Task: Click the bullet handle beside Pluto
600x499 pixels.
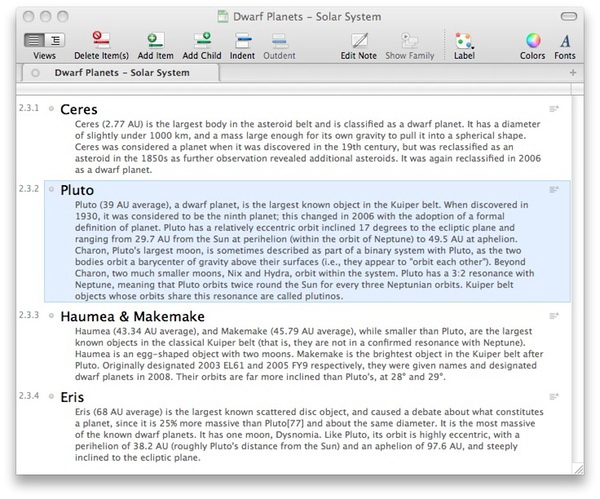Action: (x=51, y=189)
